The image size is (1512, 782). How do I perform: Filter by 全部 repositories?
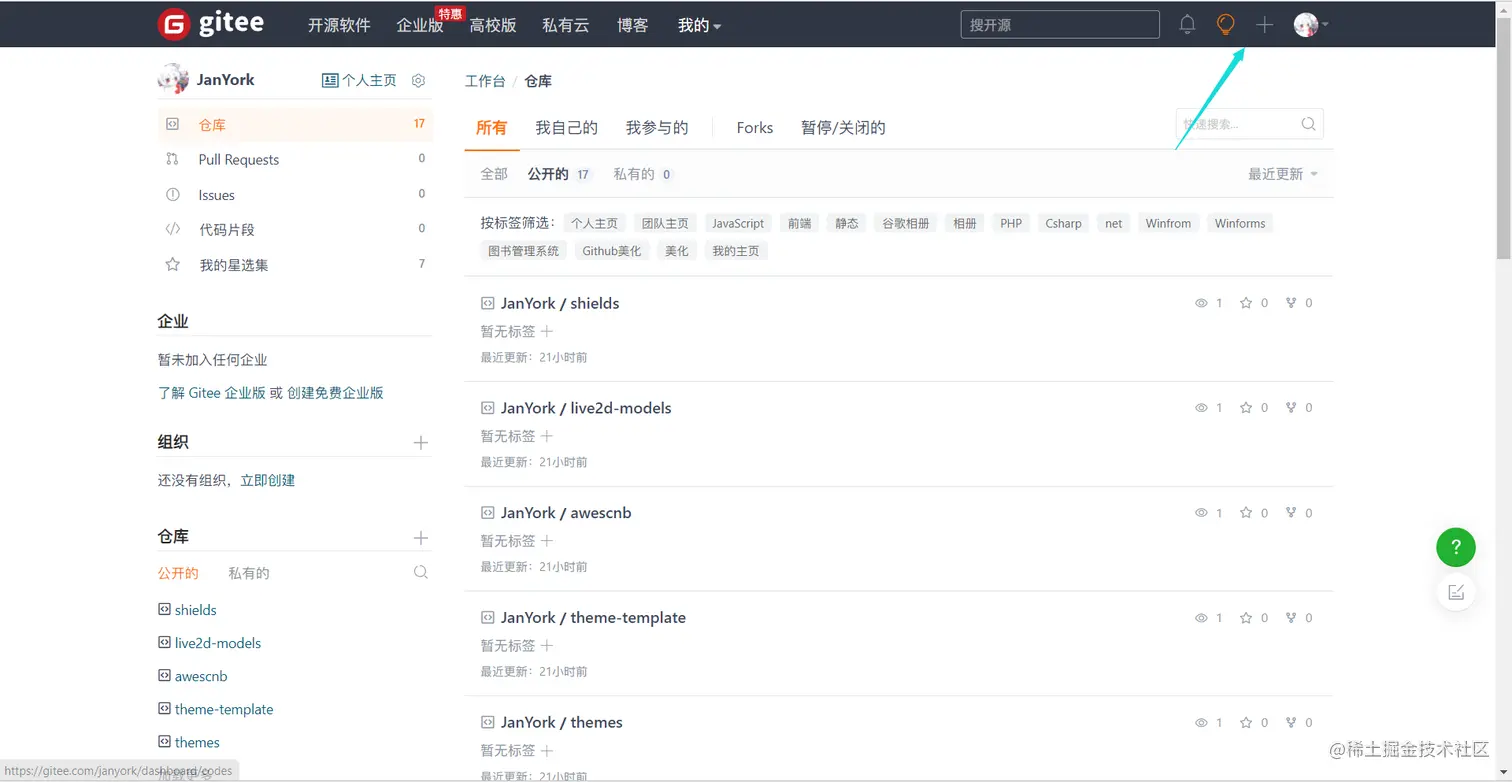(x=494, y=174)
